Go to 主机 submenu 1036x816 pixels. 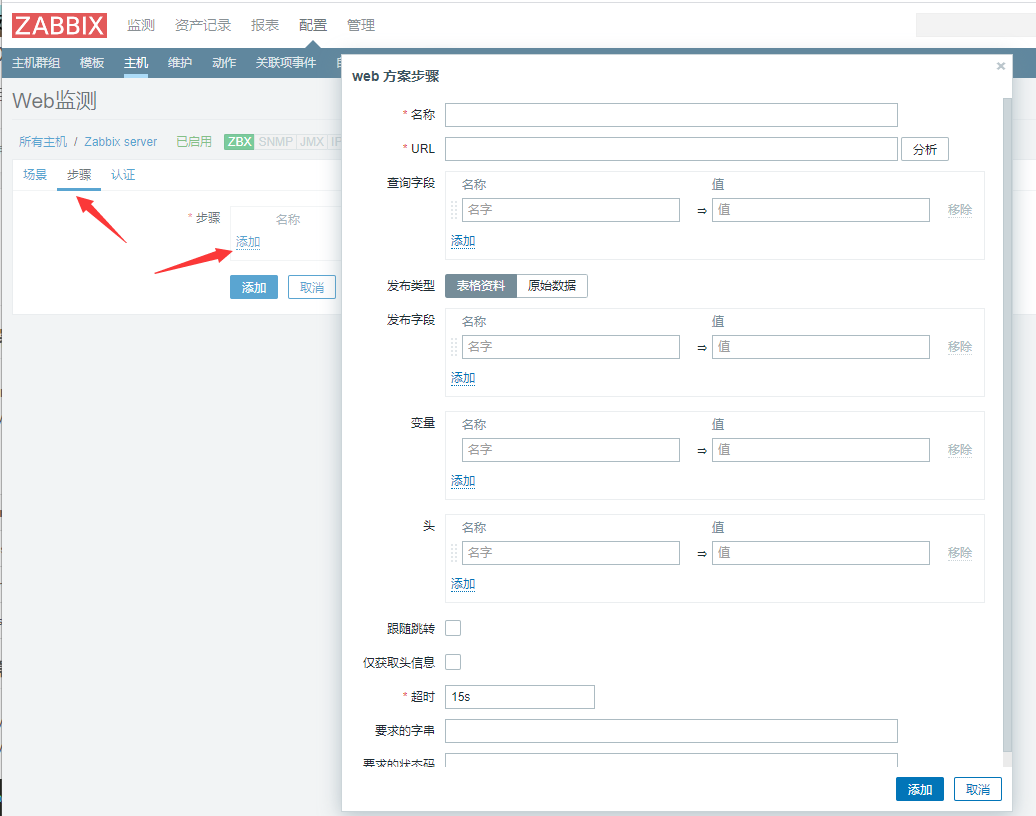click(x=136, y=63)
